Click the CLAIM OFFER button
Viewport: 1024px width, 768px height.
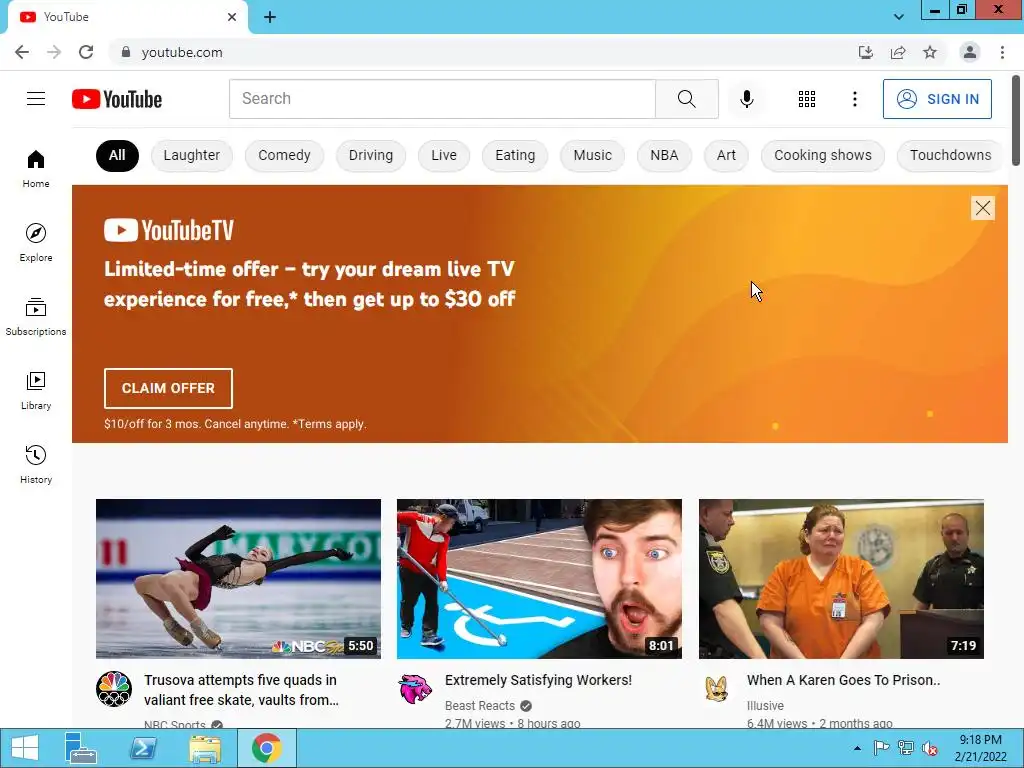pyautogui.click(x=168, y=389)
